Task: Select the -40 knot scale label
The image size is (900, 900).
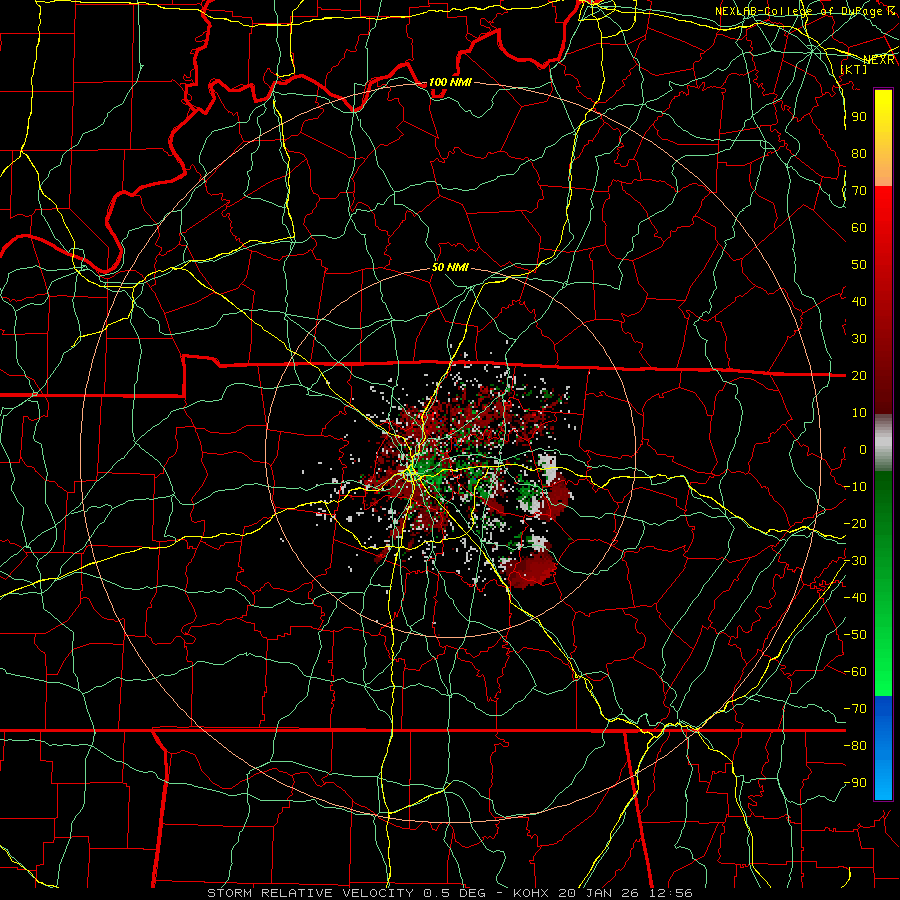Action: click(855, 598)
